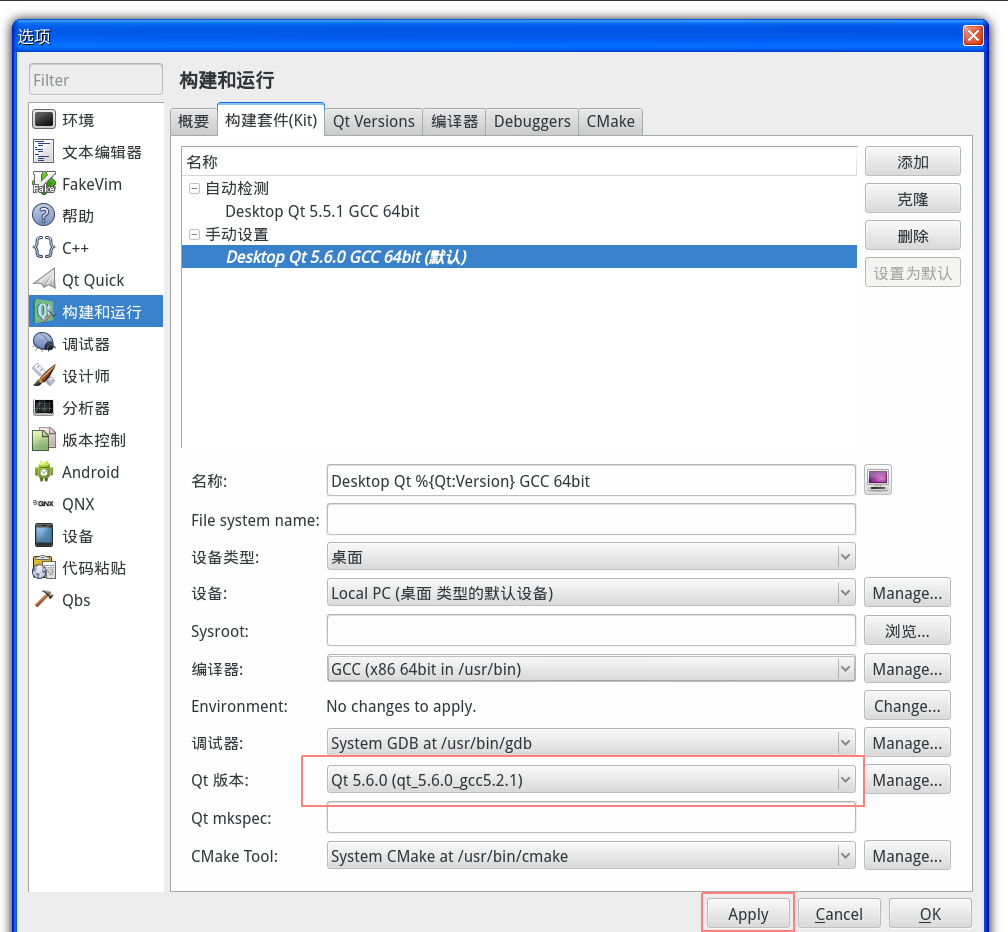
Task: Click the Cancel button
Action: pos(839,913)
